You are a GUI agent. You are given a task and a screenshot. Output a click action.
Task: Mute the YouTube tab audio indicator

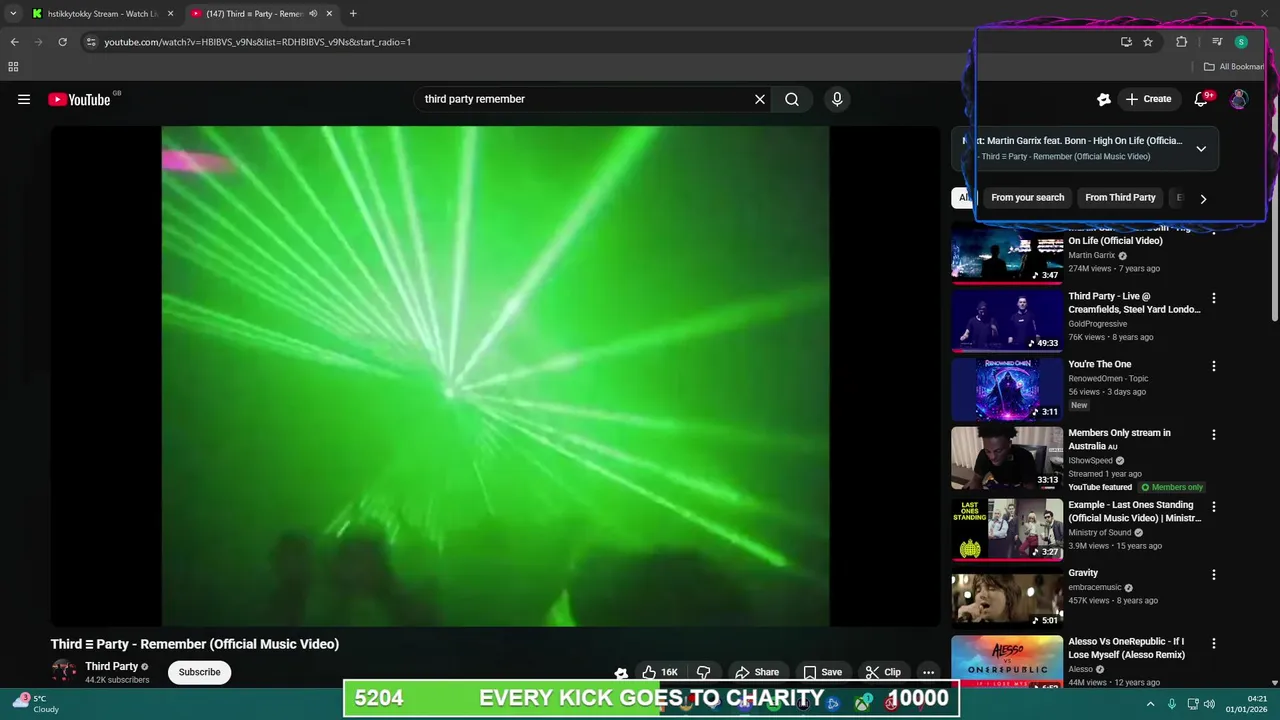[x=313, y=14]
